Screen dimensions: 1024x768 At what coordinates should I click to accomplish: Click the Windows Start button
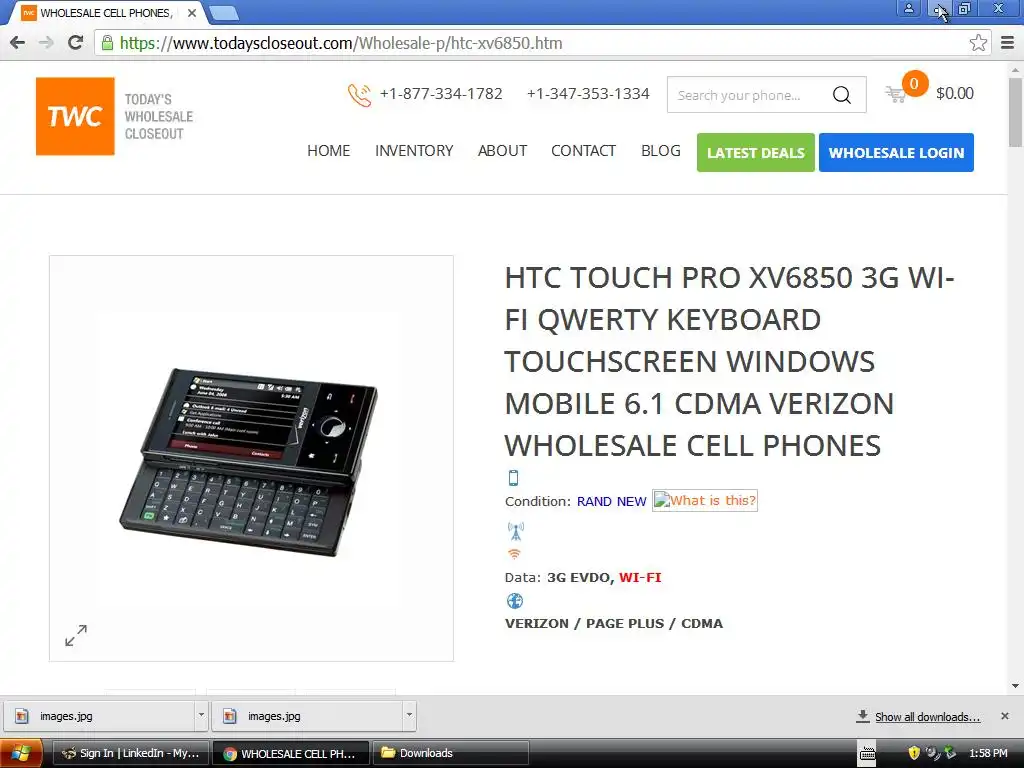pos(22,753)
